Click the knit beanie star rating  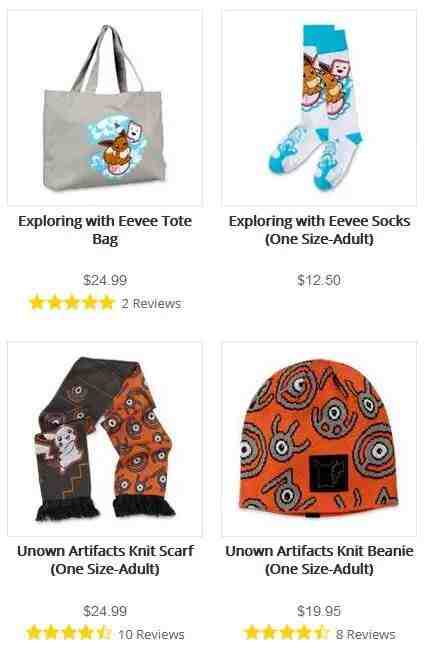pyautogui.click(x=286, y=633)
